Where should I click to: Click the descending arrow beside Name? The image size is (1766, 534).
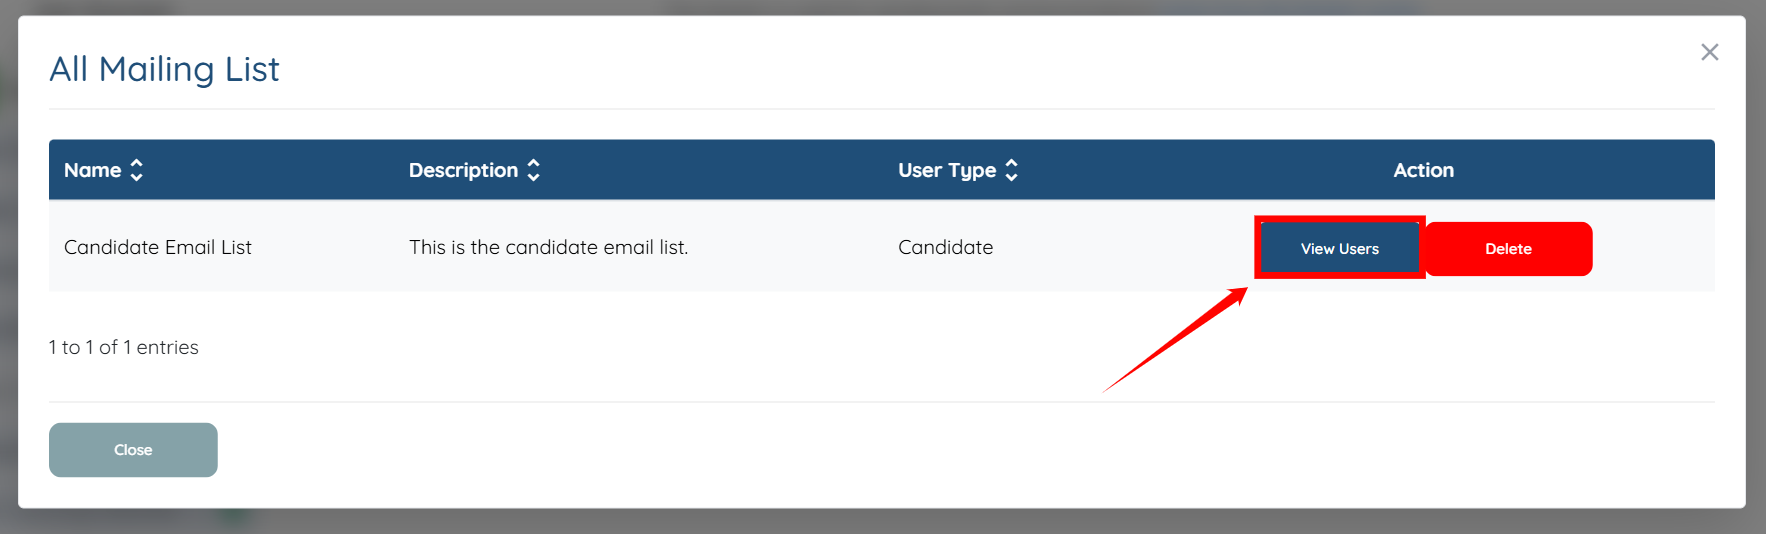point(137,177)
